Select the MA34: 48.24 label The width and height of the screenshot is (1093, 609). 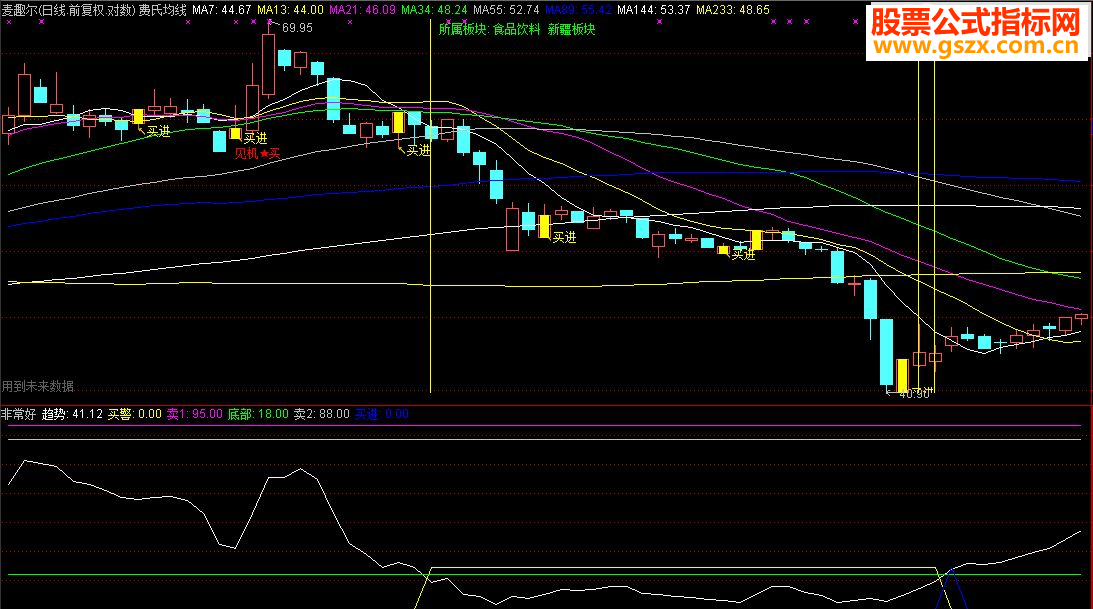point(434,10)
